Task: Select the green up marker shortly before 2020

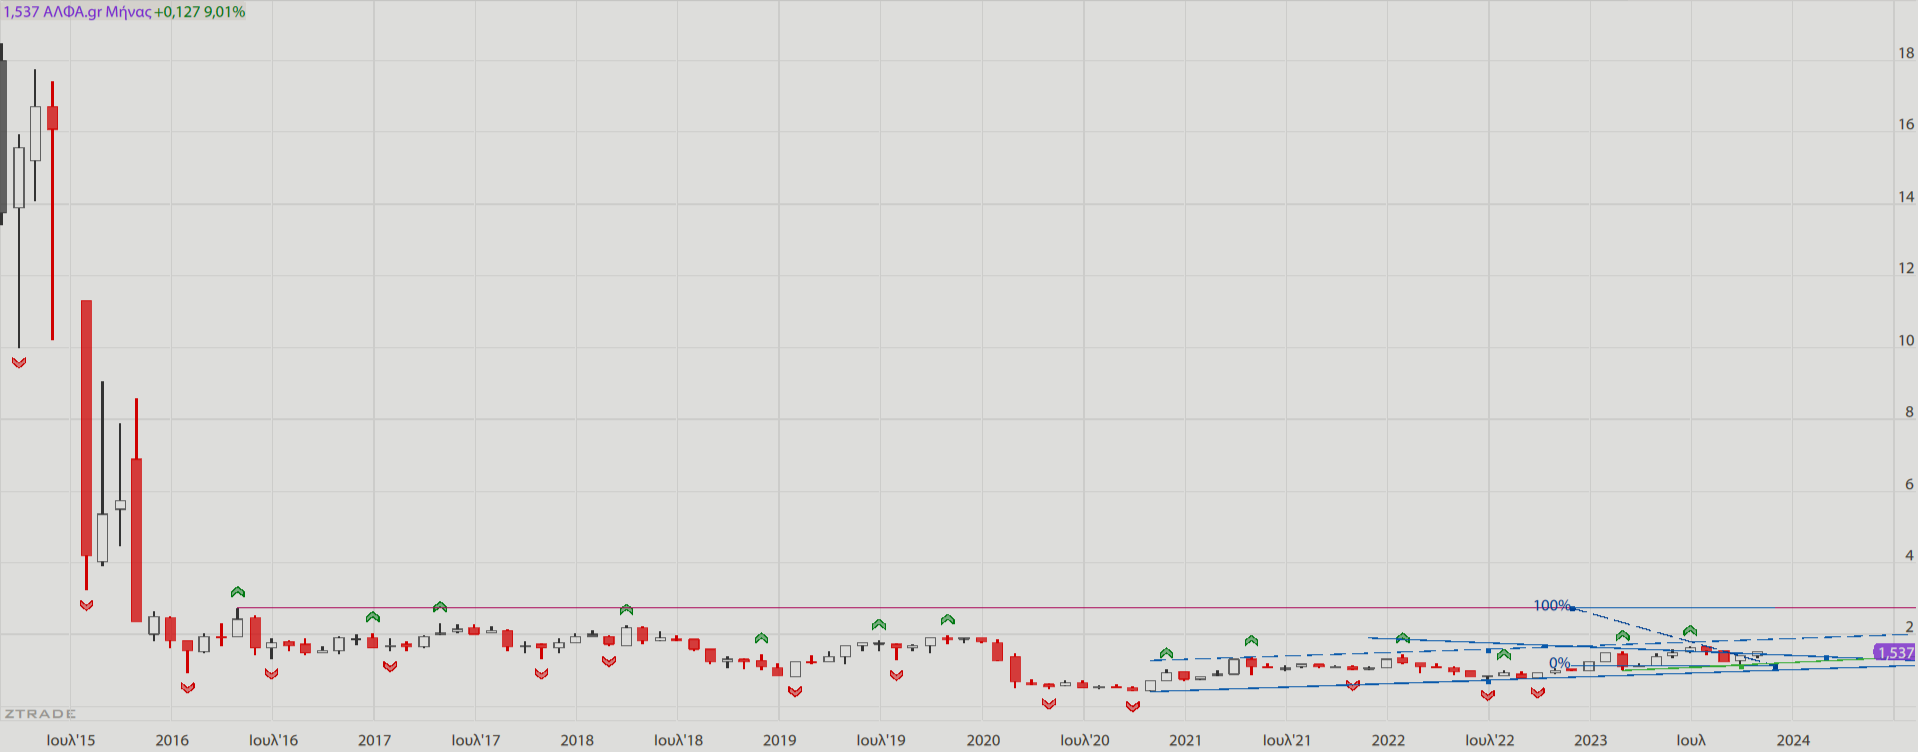Action: coord(948,620)
